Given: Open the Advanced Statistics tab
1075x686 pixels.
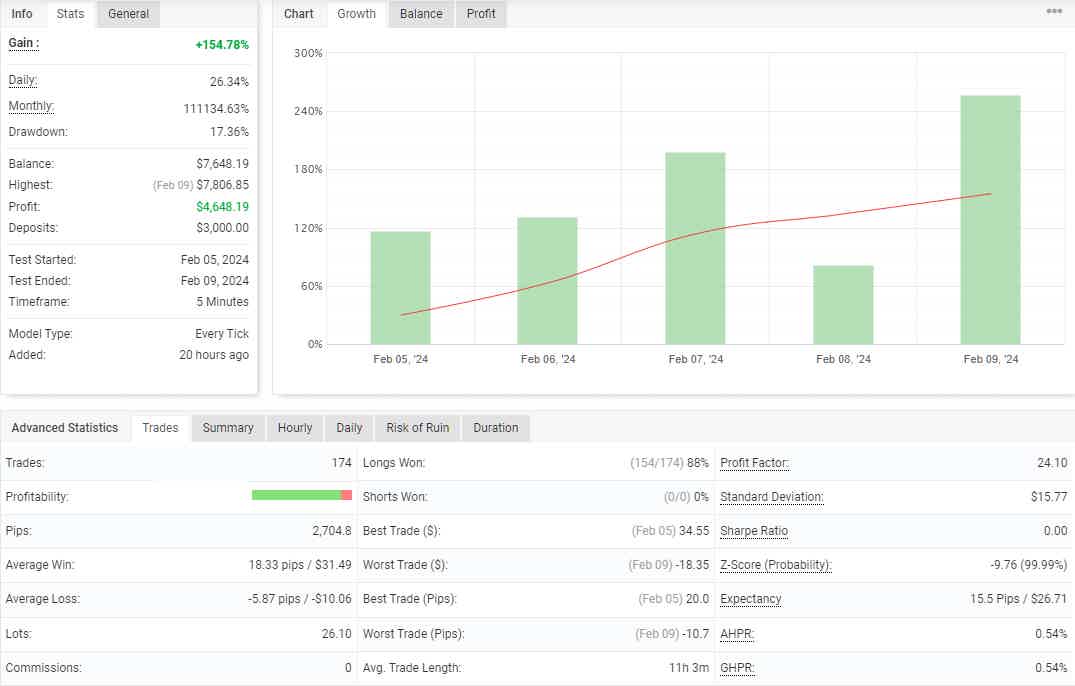Looking at the screenshot, I should click(x=65, y=427).
